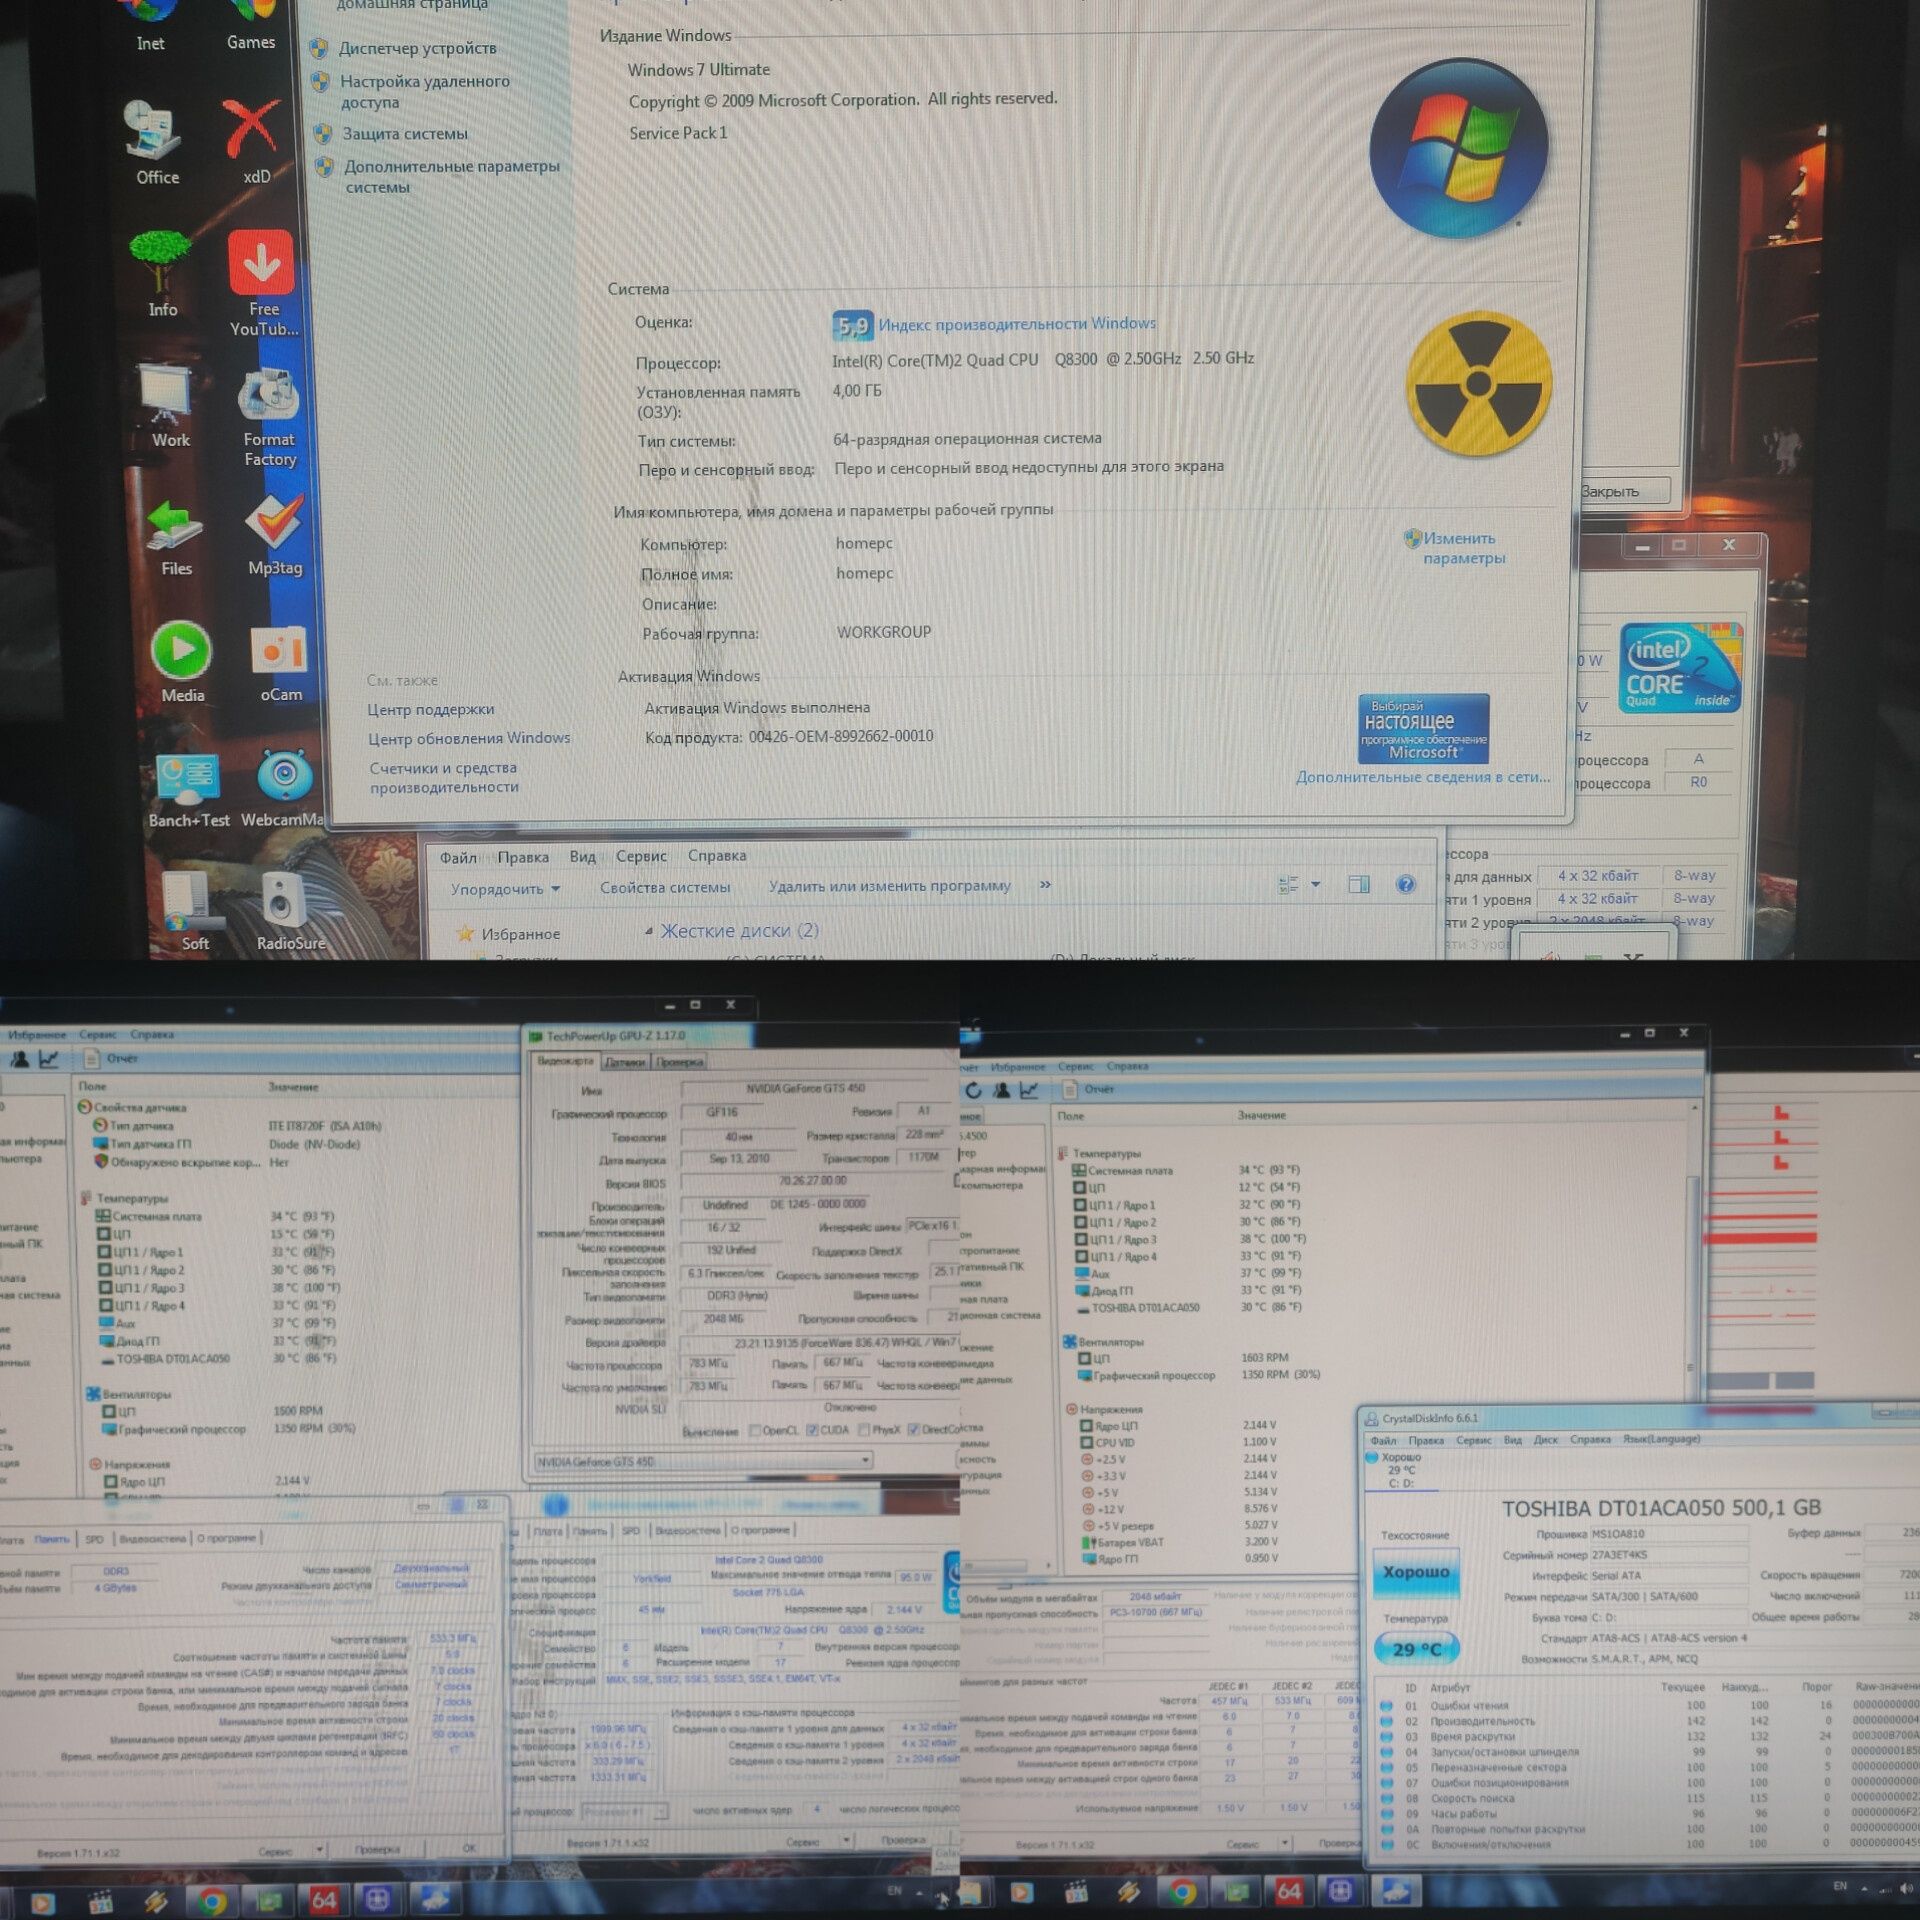The width and height of the screenshot is (1920, 1920).
Task: Click the 5,9 performance score badge
Action: [x=852, y=325]
